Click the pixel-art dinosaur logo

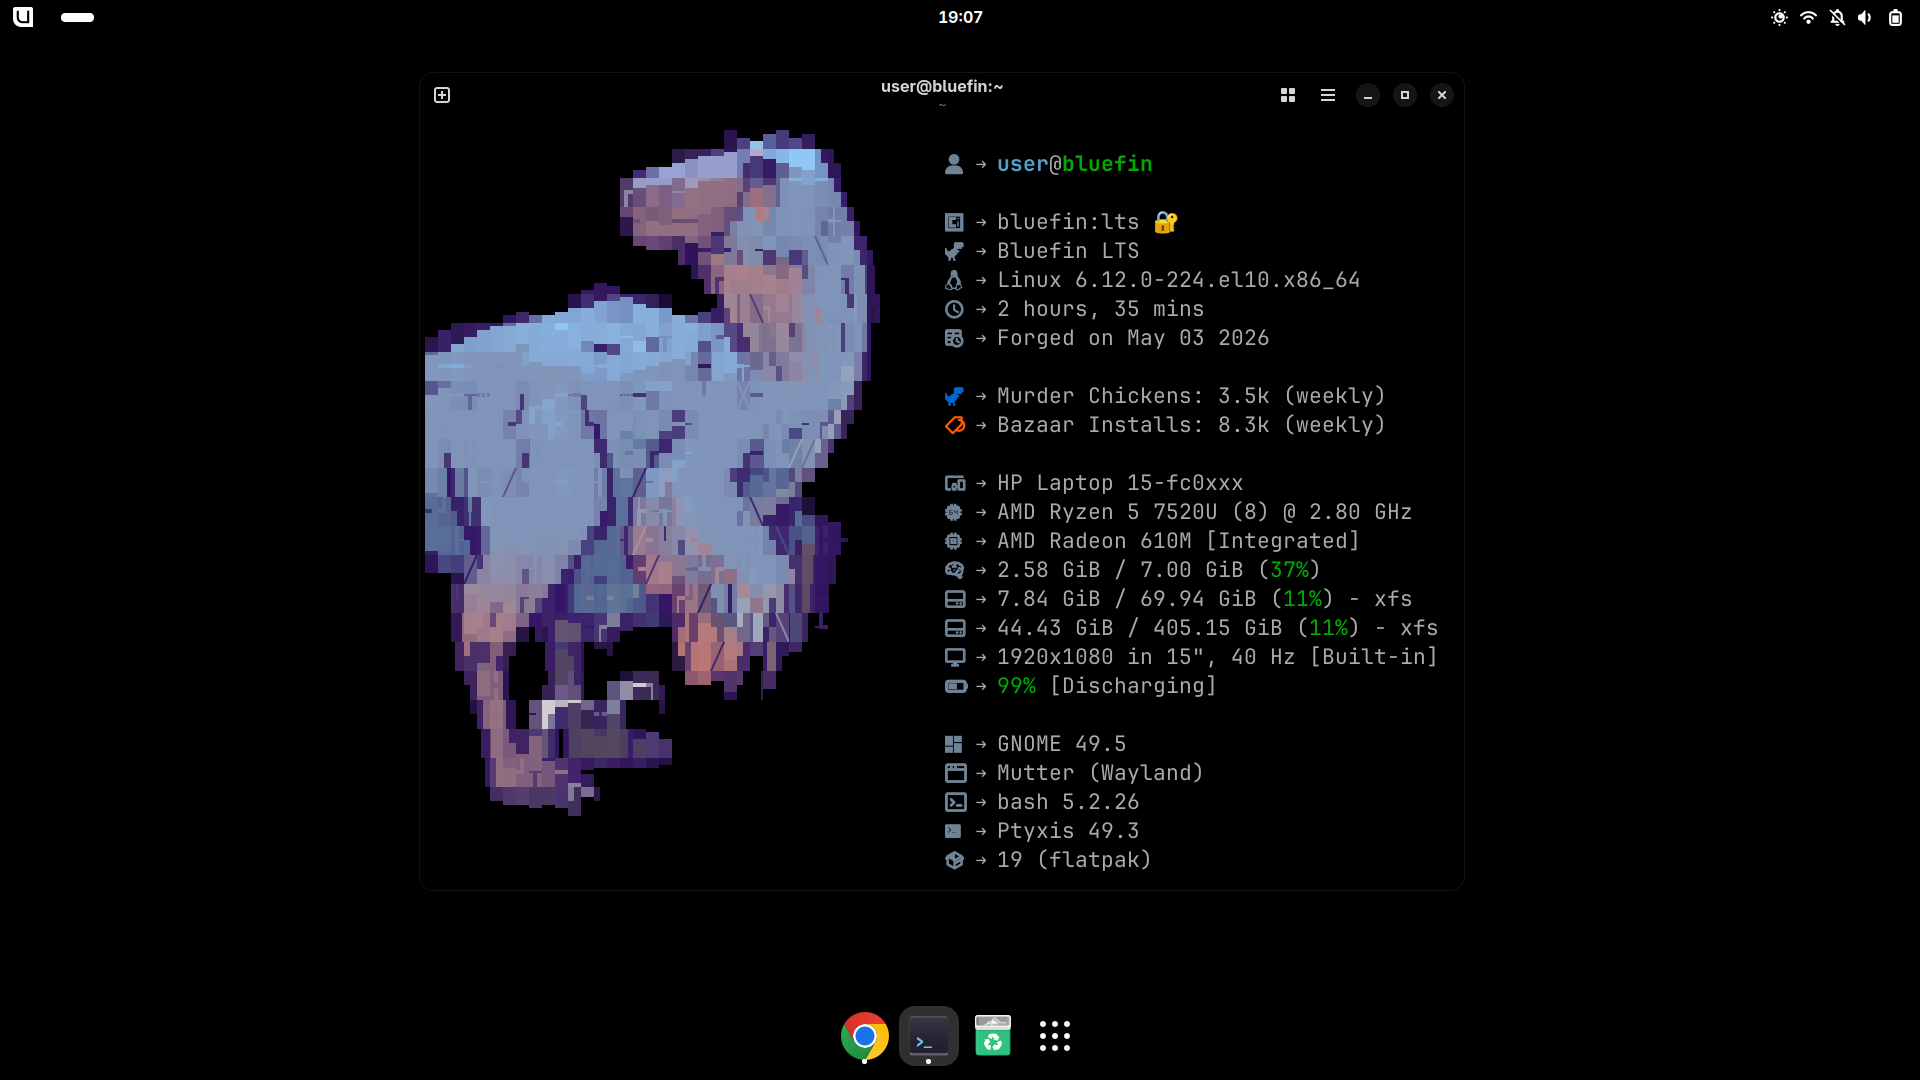652,472
